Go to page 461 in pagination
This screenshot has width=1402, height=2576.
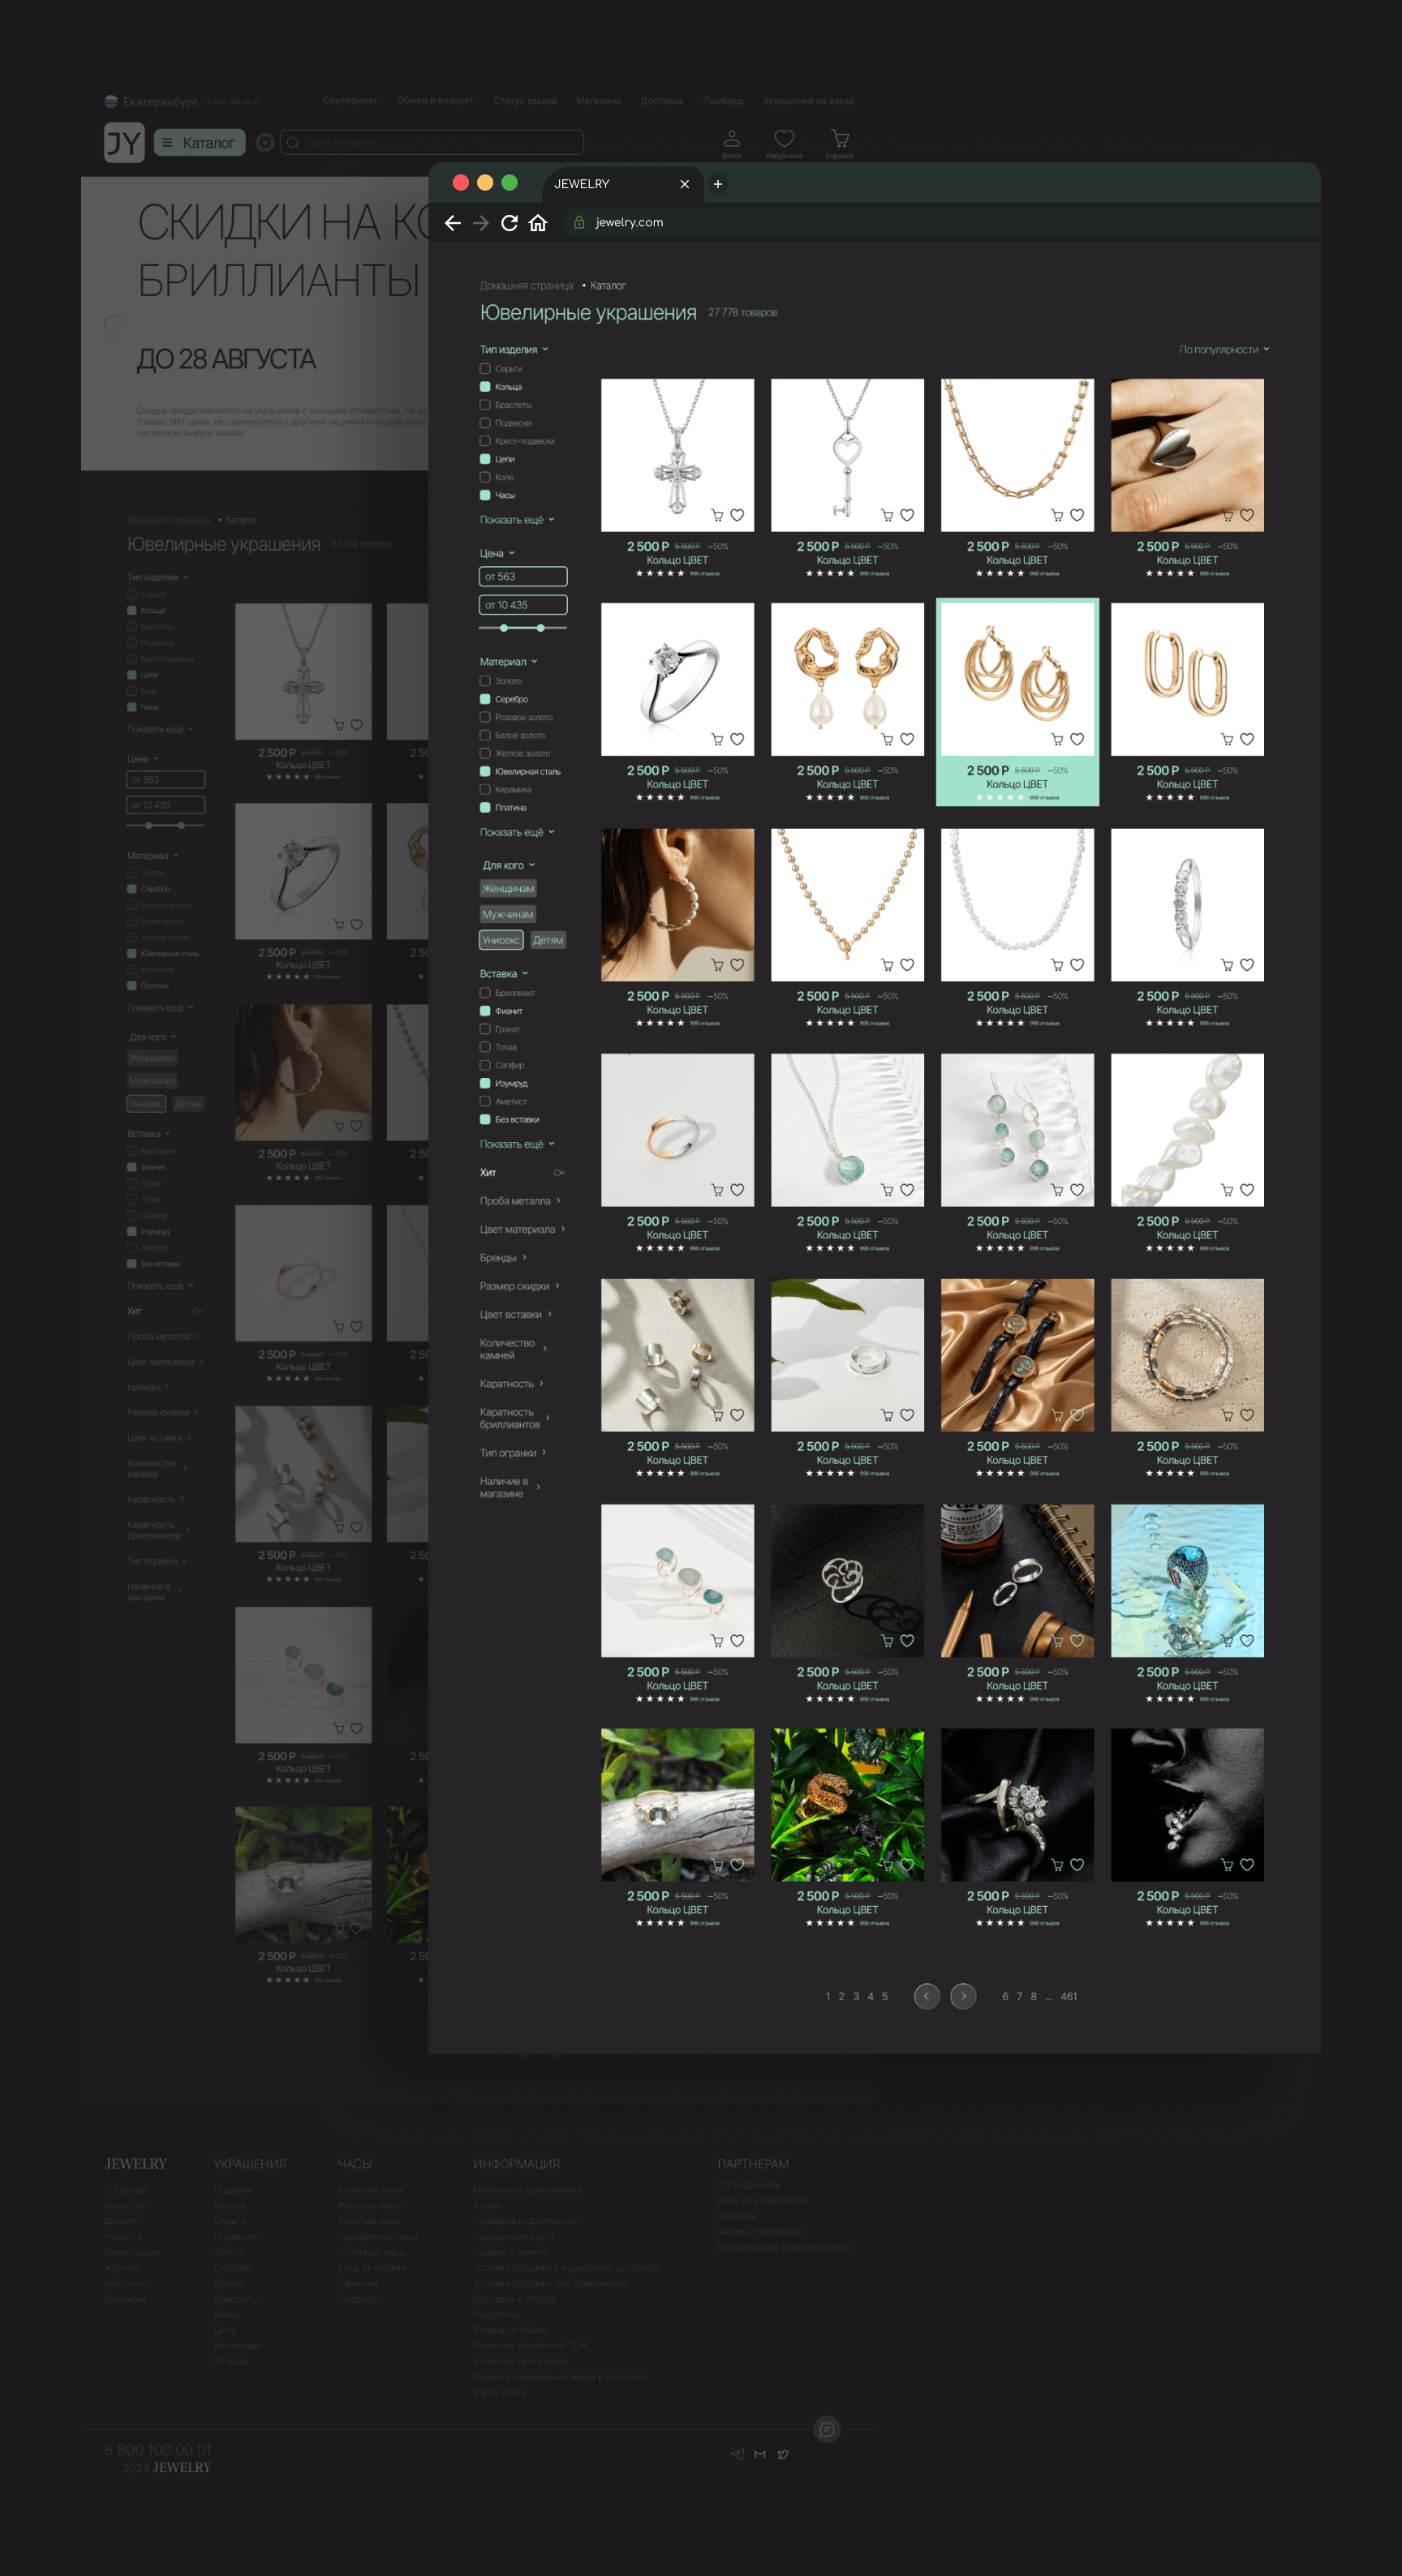1068,1997
